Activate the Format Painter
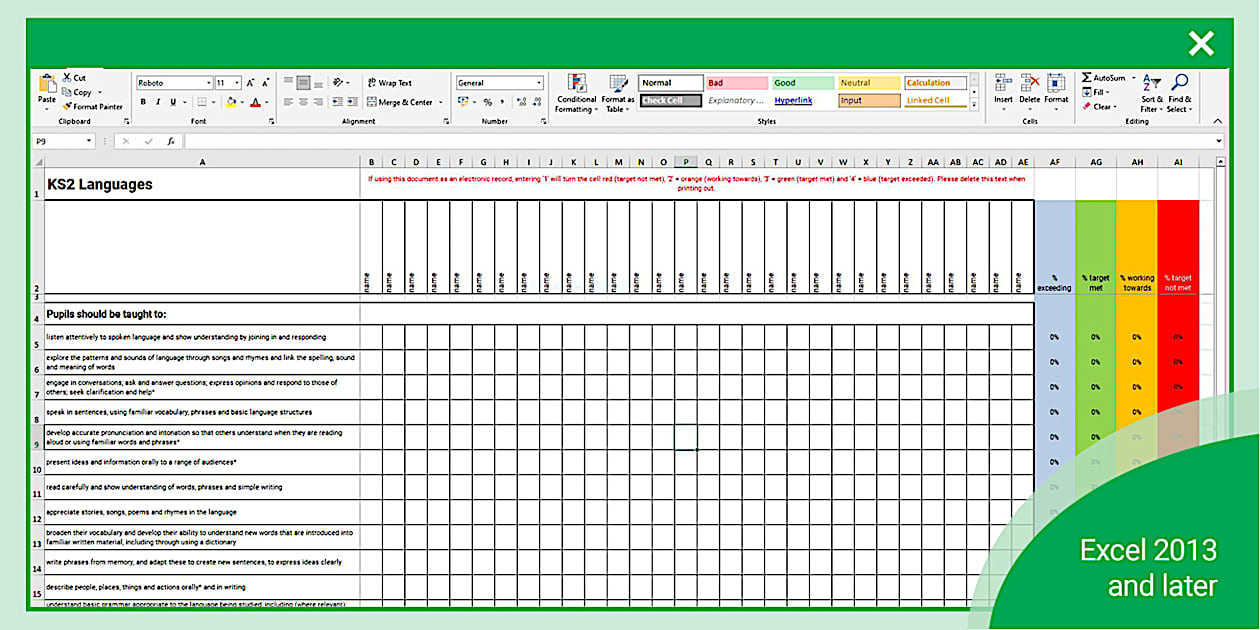Viewport: 1260px width, 630px height. (88, 107)
